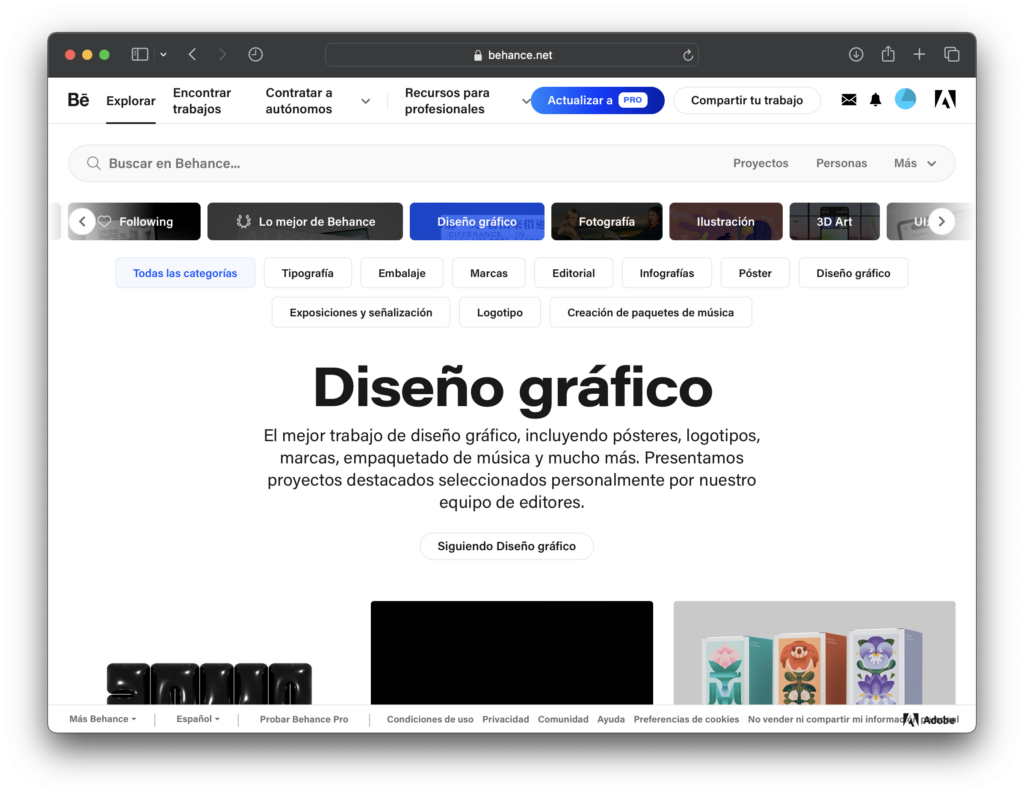Select the Ilustración category card
This screenshot has height=796, width=1024.
[x=726, y=221]
